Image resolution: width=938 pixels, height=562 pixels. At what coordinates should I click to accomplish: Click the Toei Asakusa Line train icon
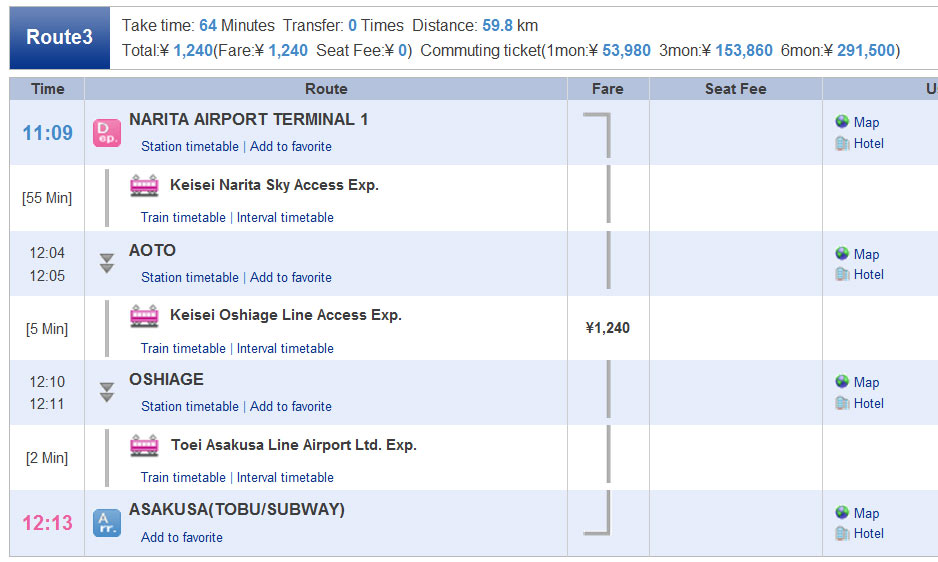[x=144, y=446]
